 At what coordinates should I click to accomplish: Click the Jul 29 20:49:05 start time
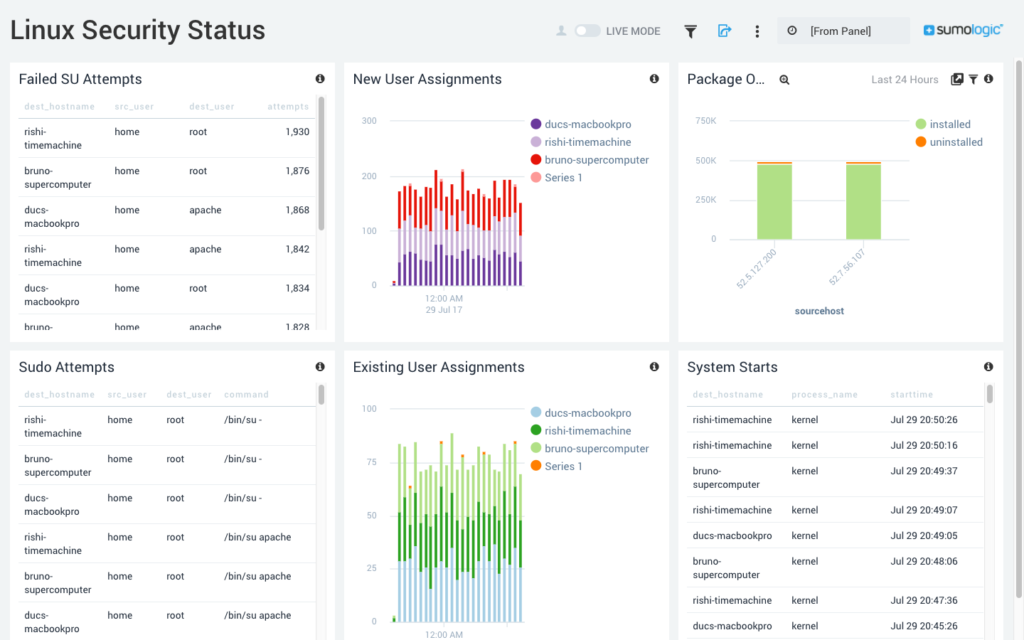pyautogui.click(x=923, y=536)
